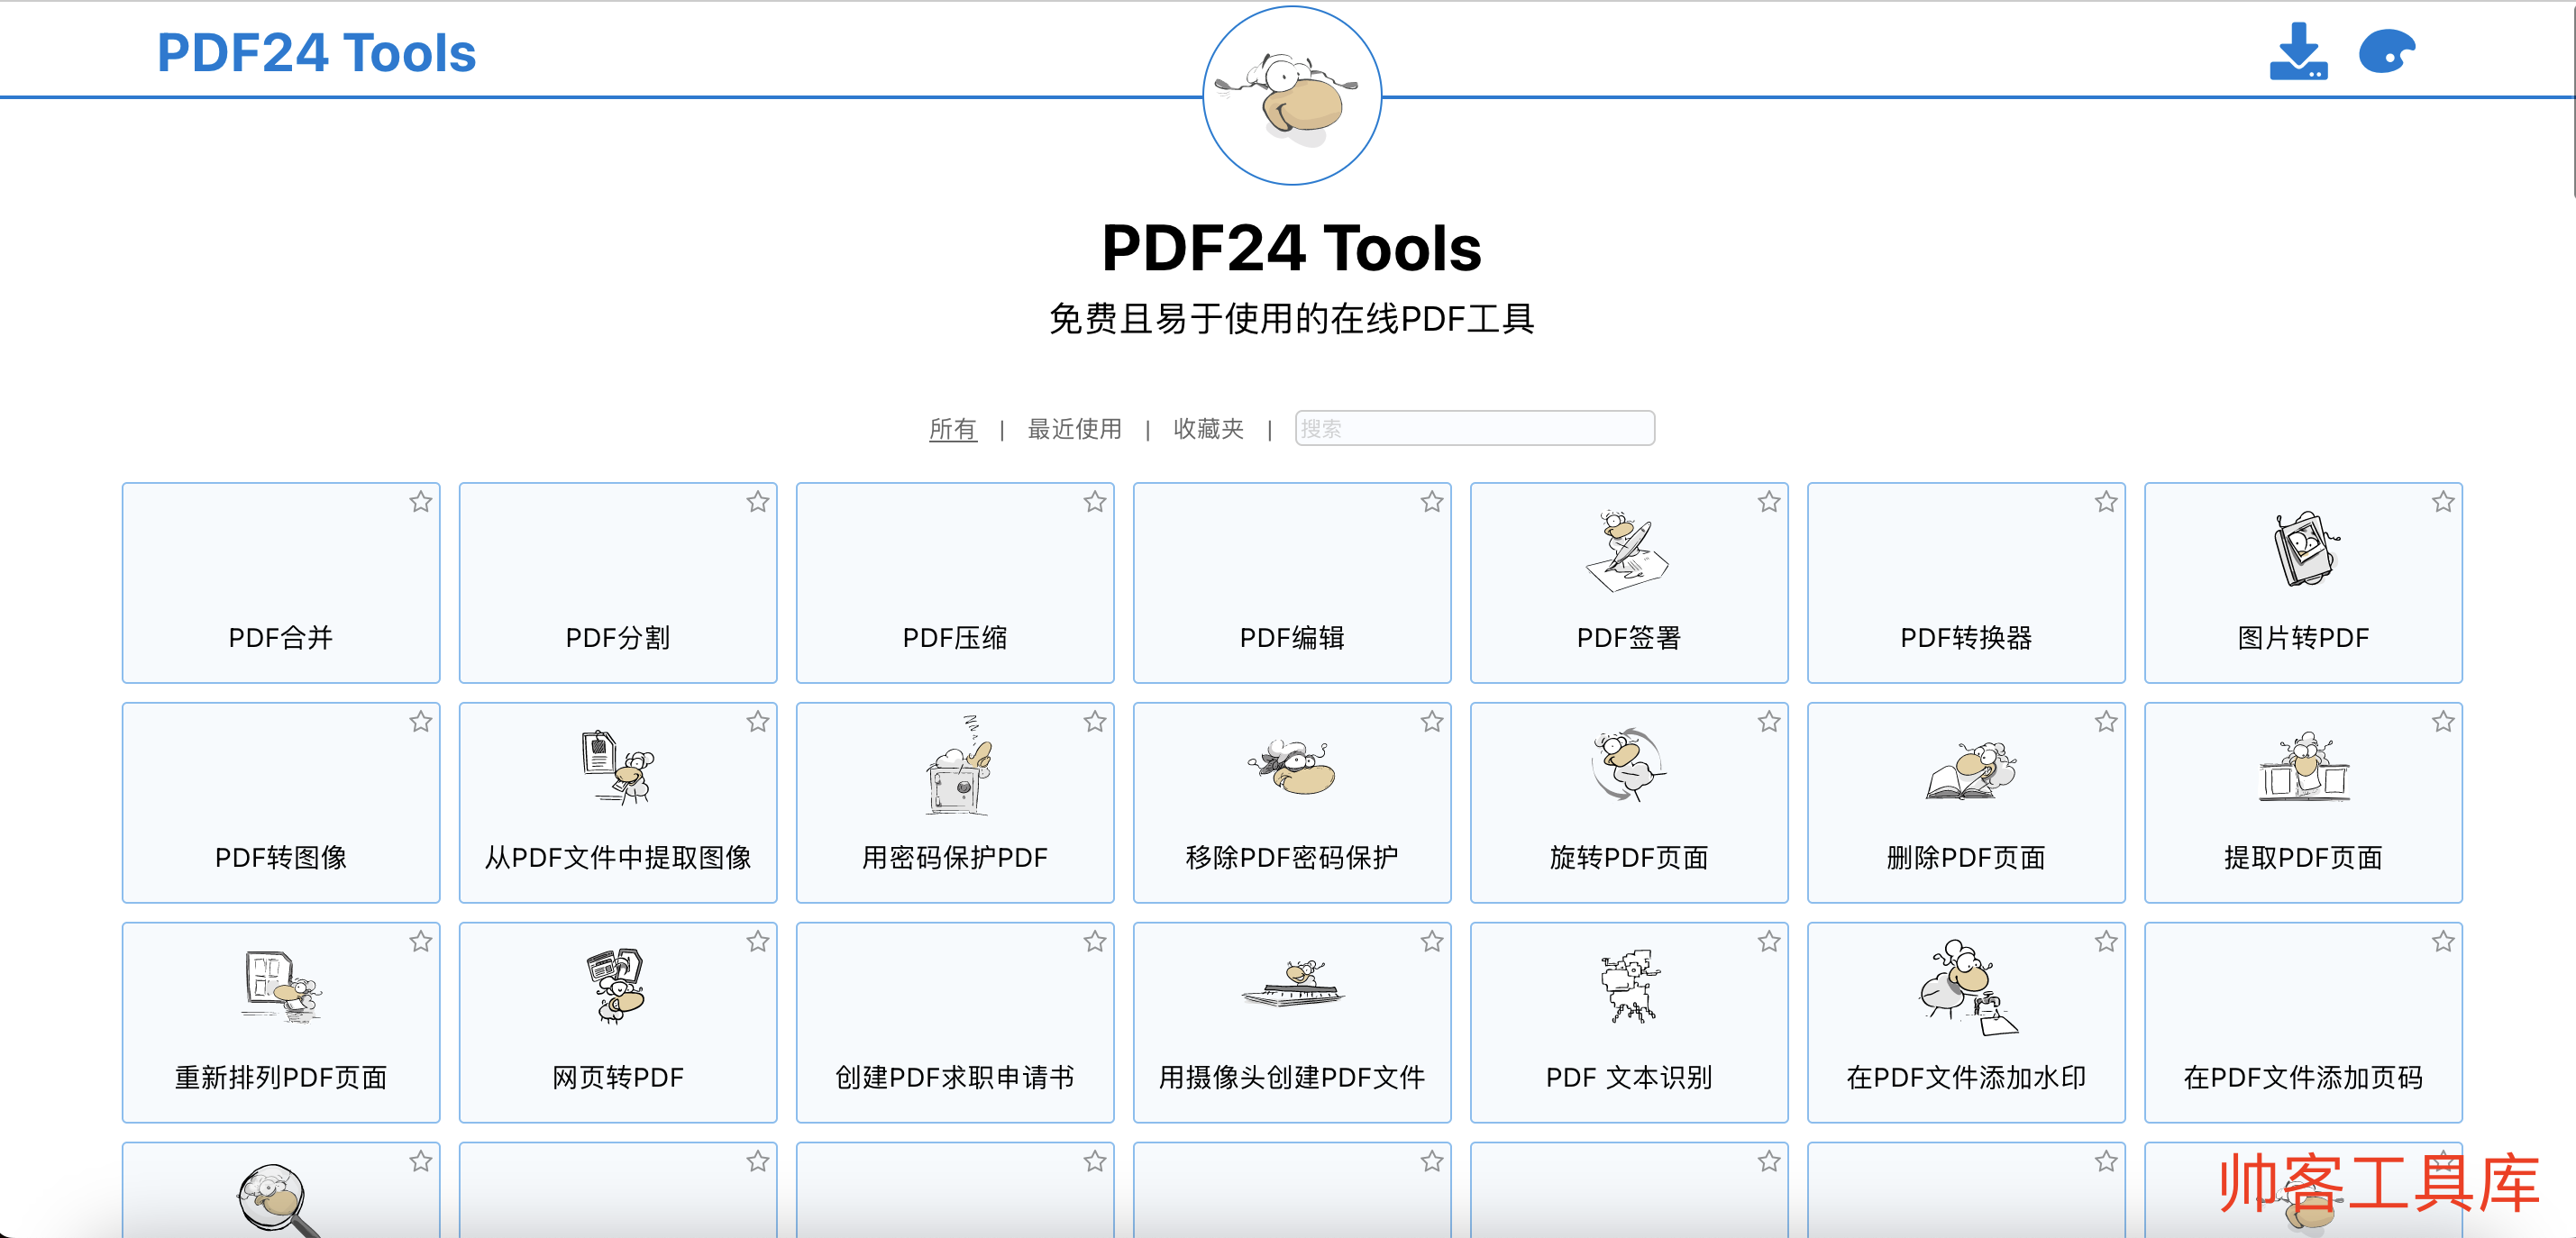Toggle favorite star on 删除PDF页面

(x=2106, y=722)
